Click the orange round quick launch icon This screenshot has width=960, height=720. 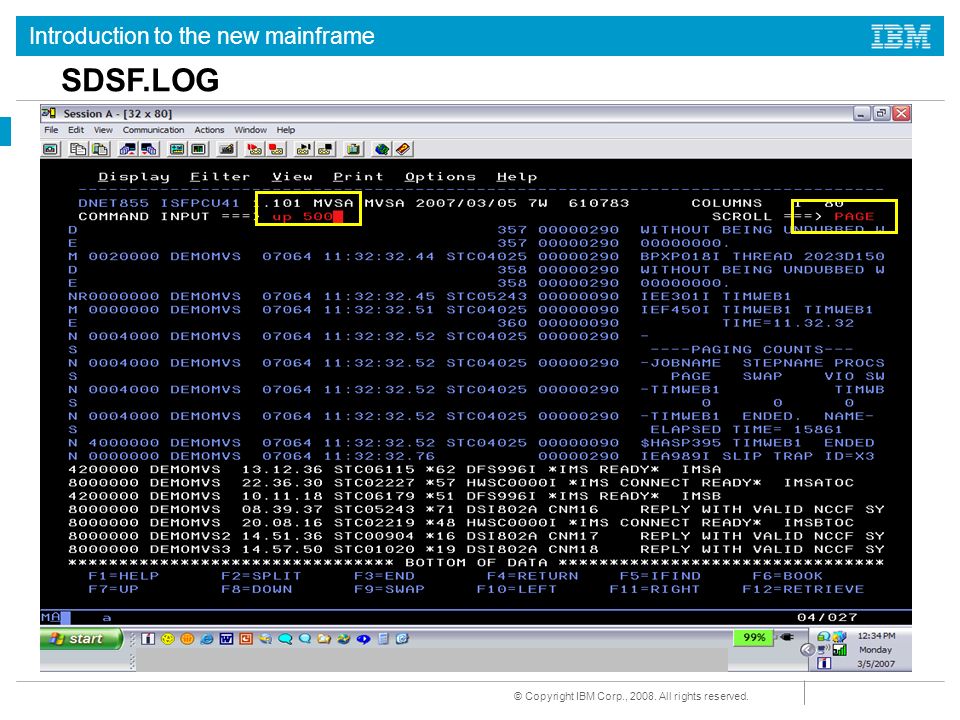187,639
